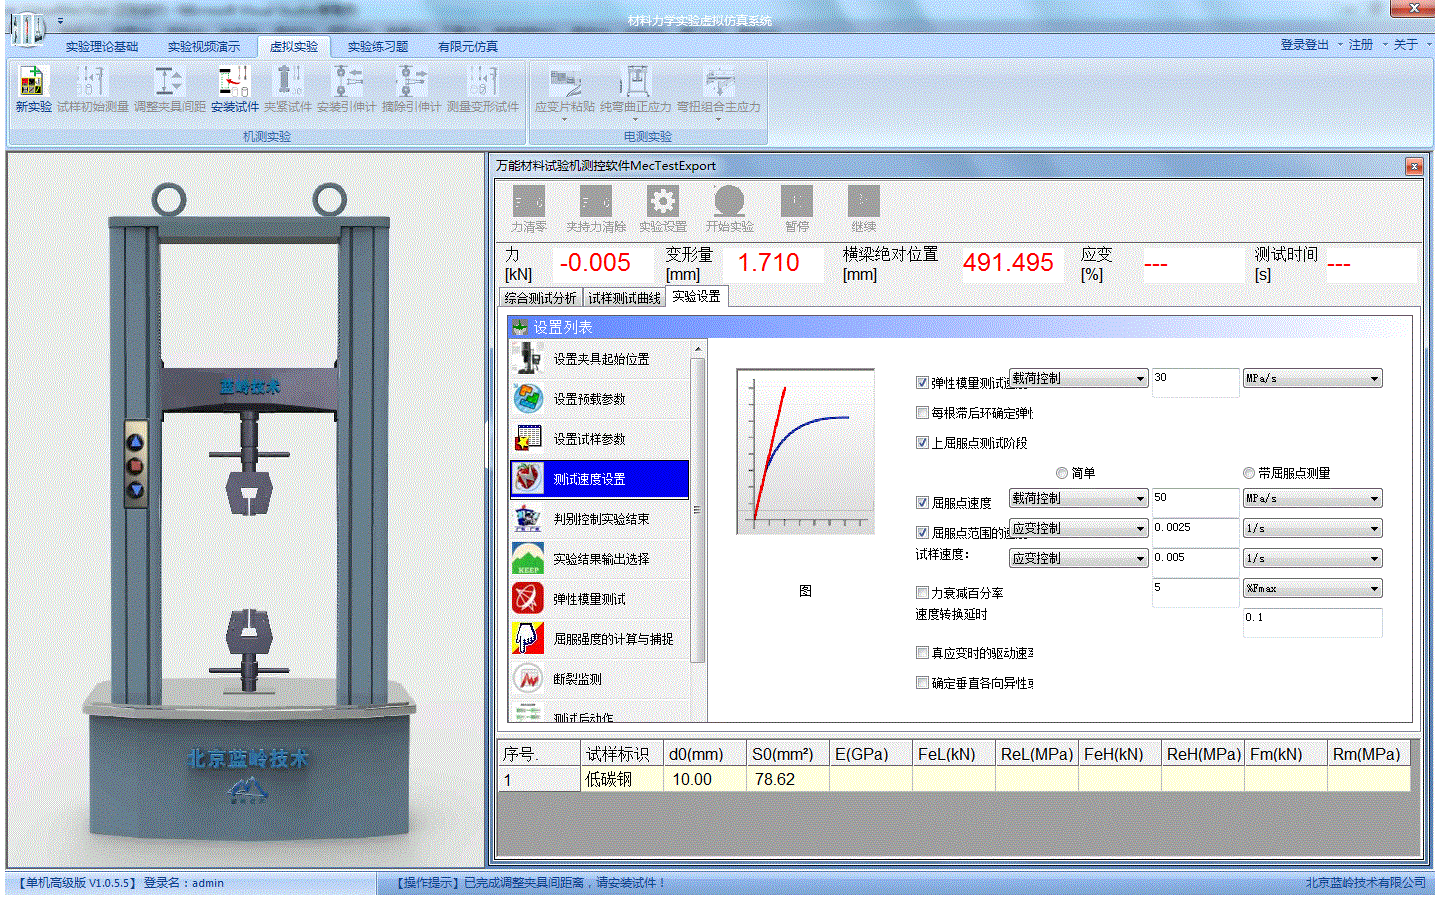Expand 试样速度 应变控制 dropdown
1440x900 pixels.
(1140, 559)
